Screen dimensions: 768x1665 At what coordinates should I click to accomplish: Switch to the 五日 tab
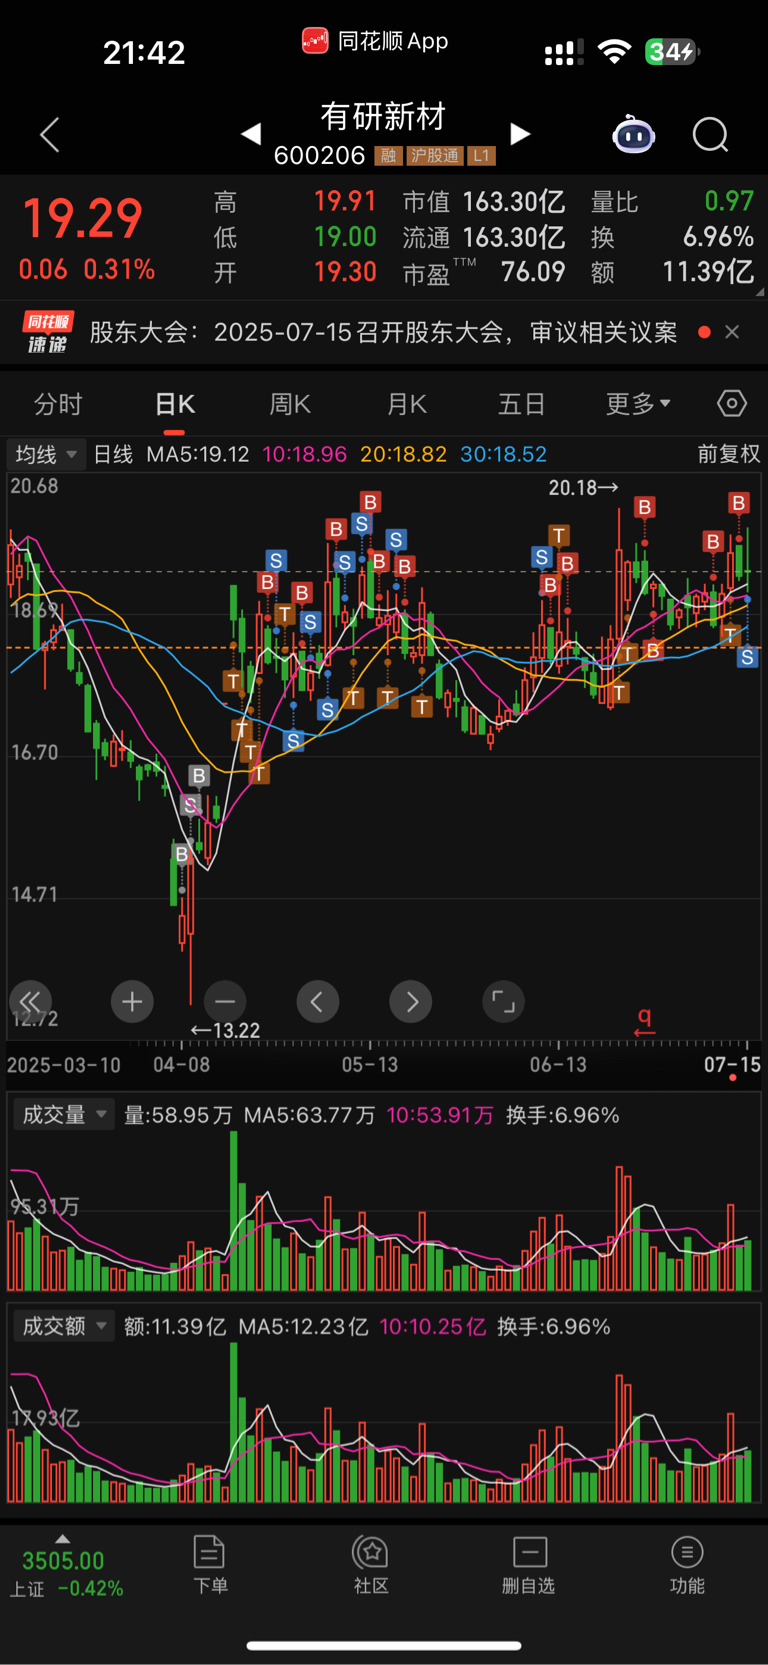tap(522, 404)
